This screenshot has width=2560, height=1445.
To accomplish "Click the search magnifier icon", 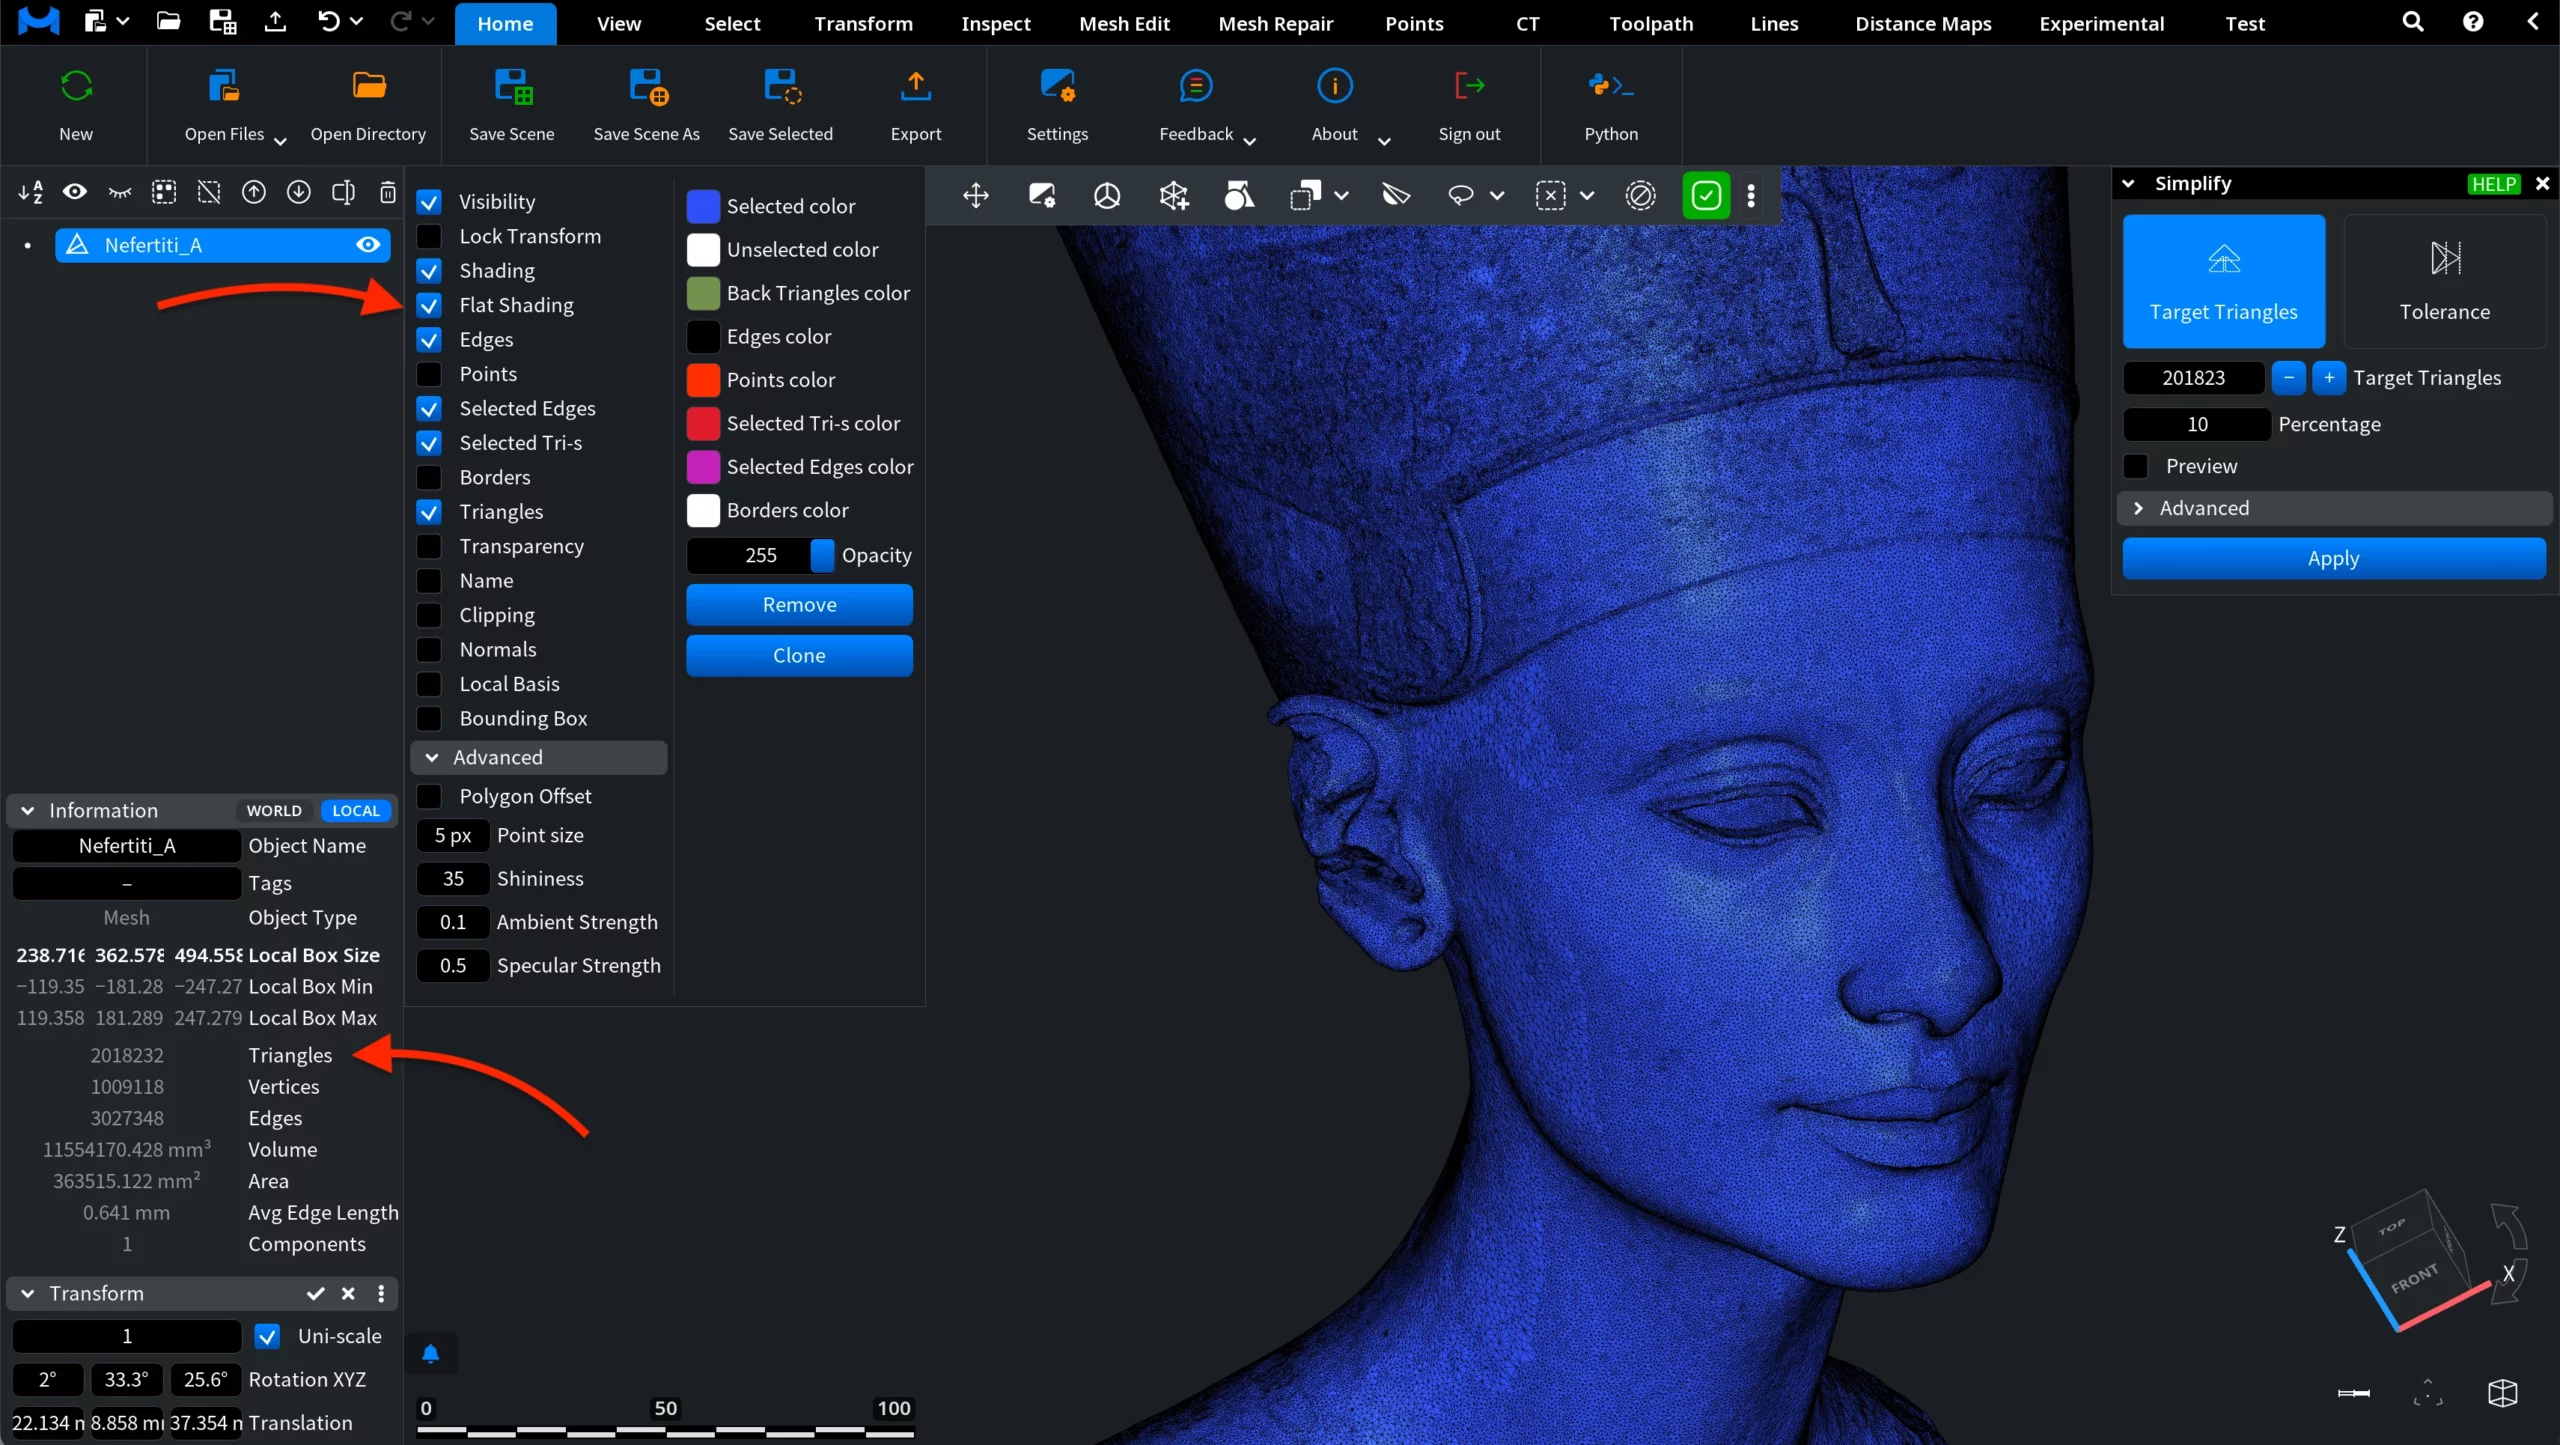I will (2413, 22).
